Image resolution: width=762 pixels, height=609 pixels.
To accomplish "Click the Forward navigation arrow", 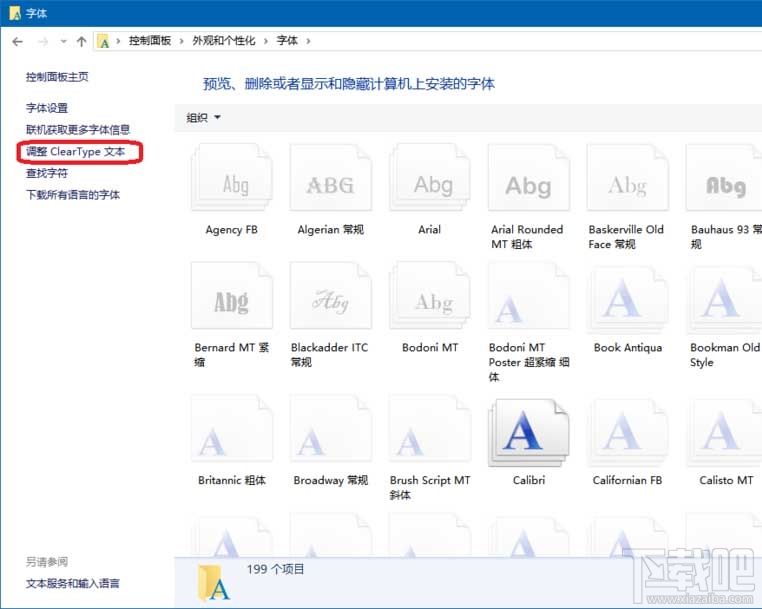I will tap(43, 41).
